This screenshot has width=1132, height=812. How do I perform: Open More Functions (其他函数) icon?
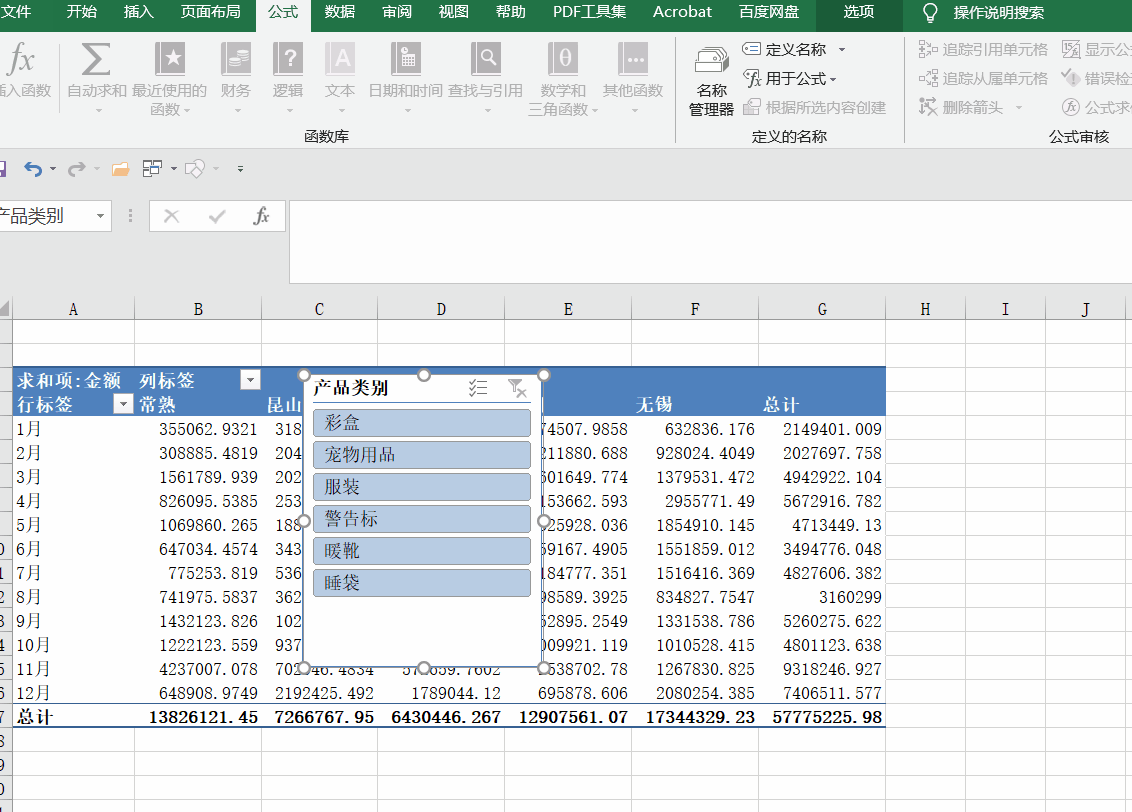pos(633,59)
